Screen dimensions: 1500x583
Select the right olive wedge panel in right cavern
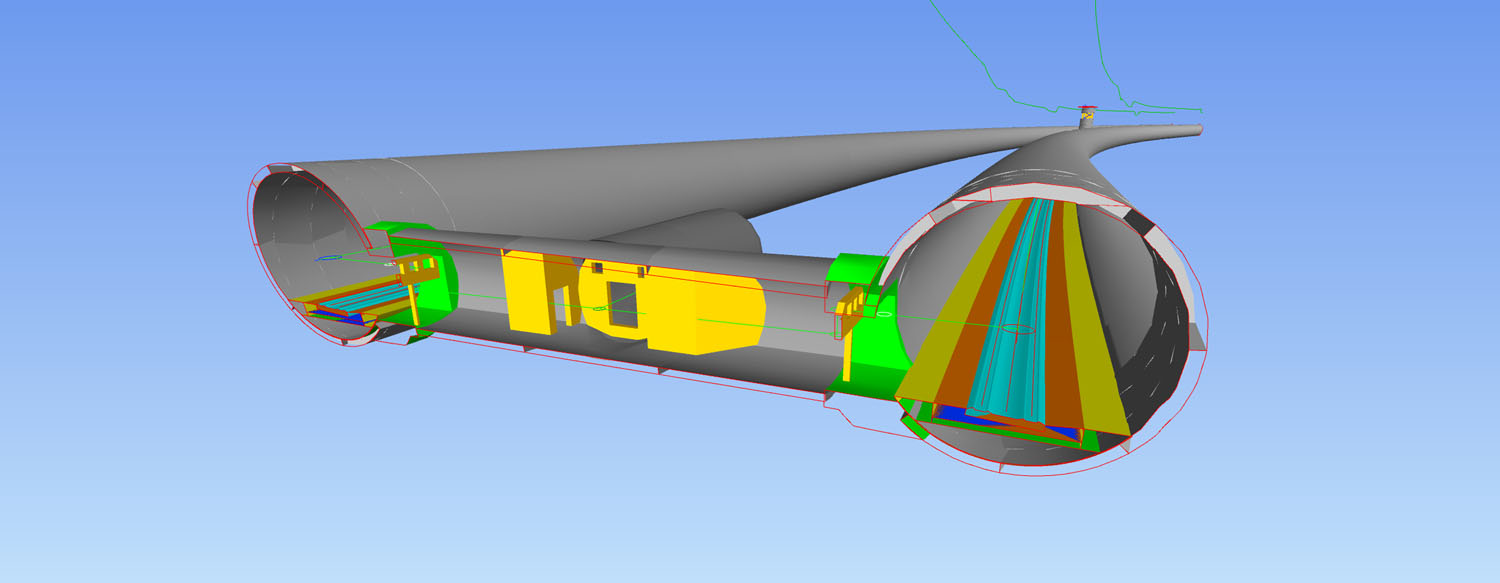1098,340
